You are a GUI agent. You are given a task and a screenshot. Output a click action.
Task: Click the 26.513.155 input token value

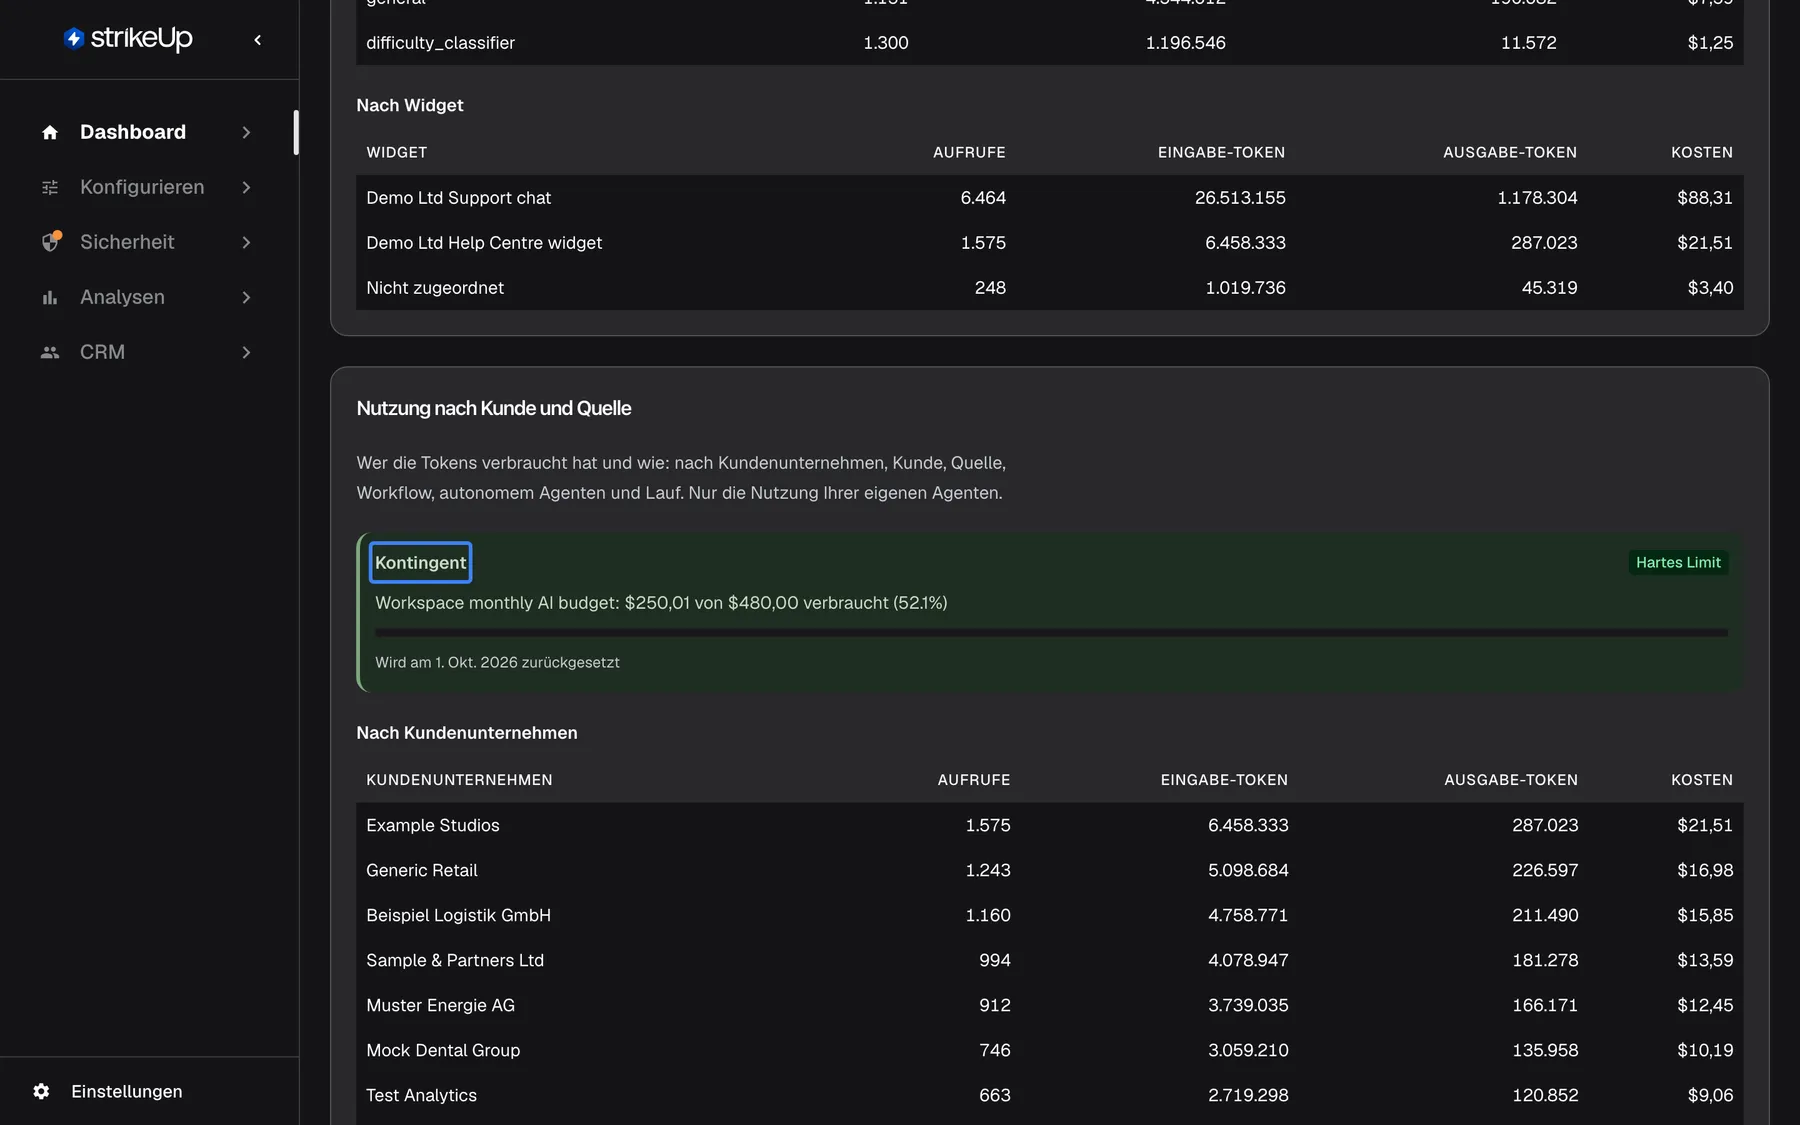click(x=1240, y=198)
